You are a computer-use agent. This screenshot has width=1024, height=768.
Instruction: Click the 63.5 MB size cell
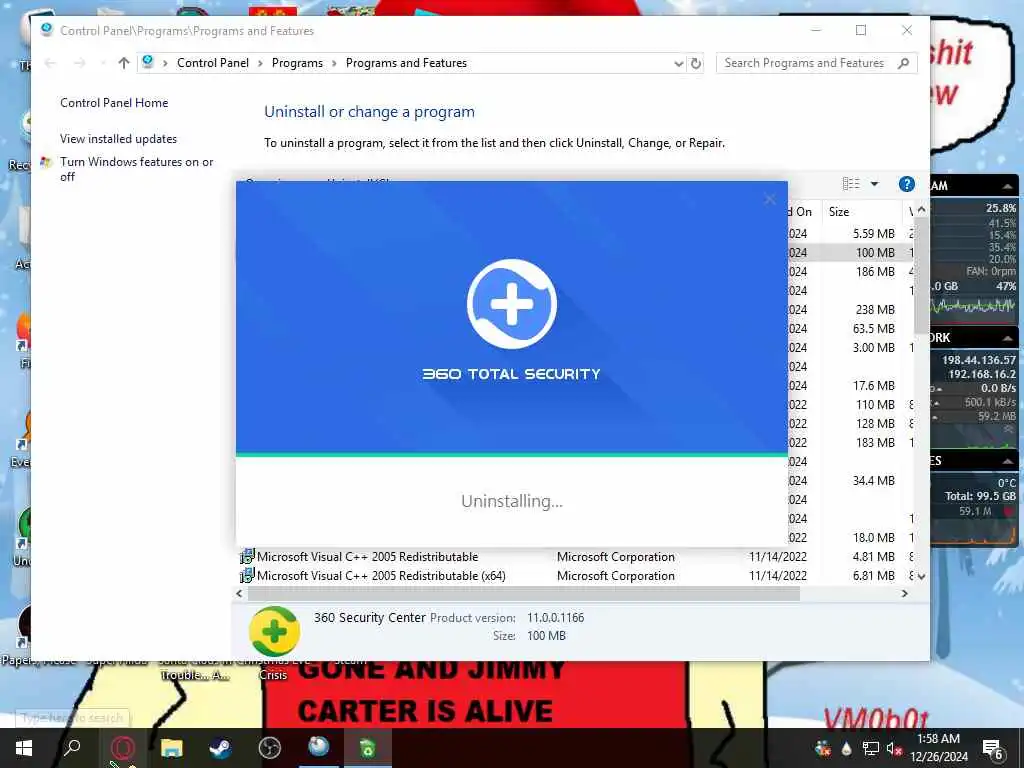[873, 328]
